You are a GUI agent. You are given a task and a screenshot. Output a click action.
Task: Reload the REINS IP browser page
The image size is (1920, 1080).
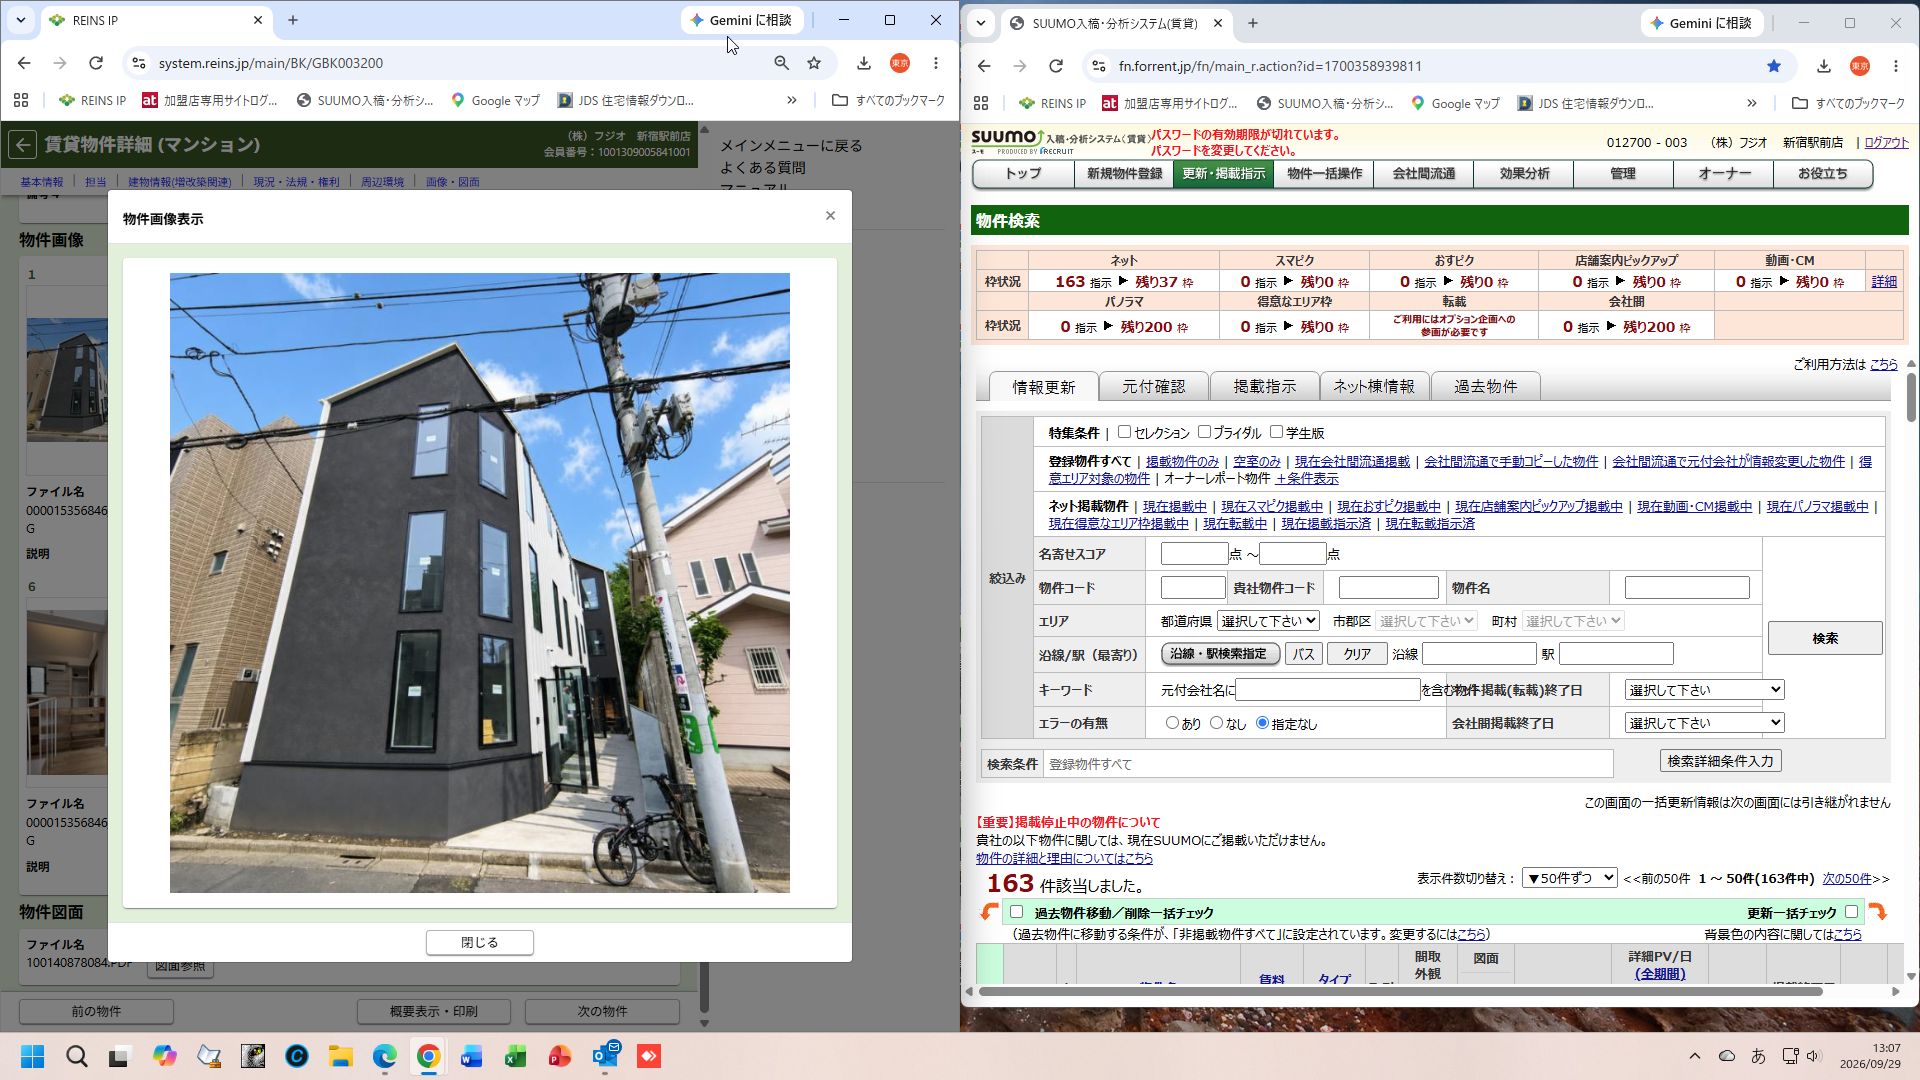[96, 63]
